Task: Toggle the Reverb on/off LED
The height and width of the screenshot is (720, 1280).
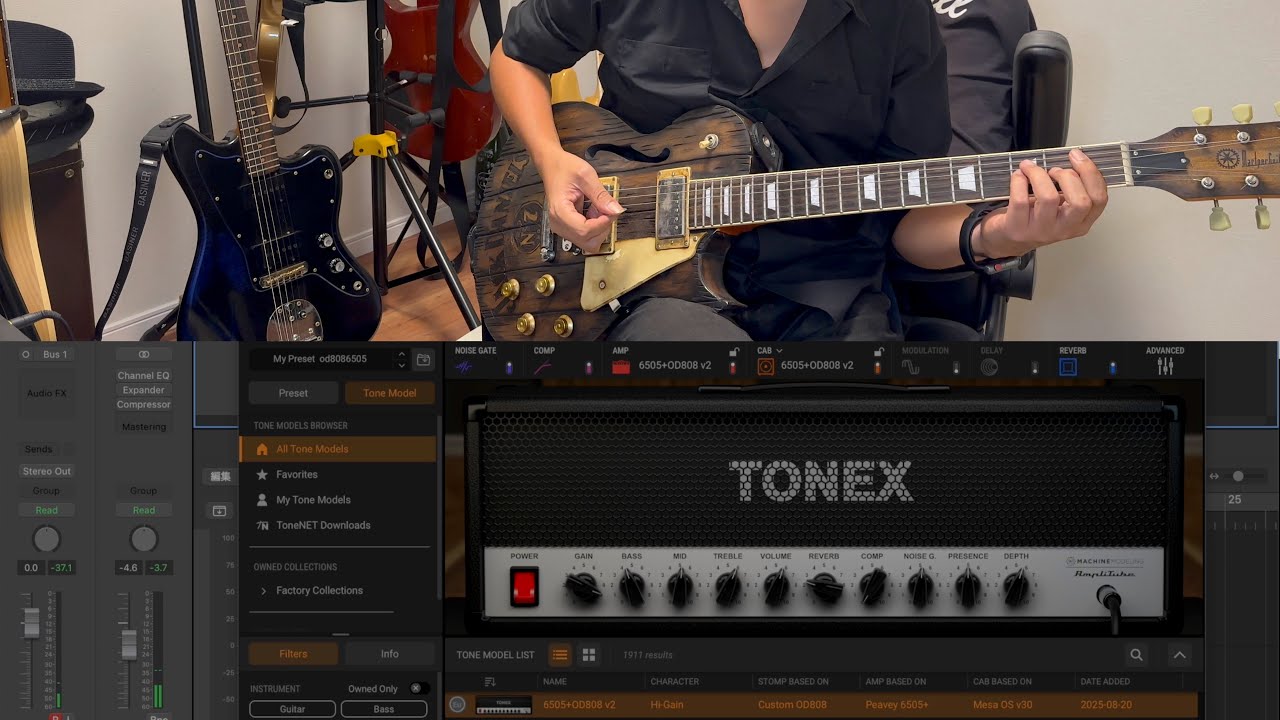Action: [x=1113, y=368]
